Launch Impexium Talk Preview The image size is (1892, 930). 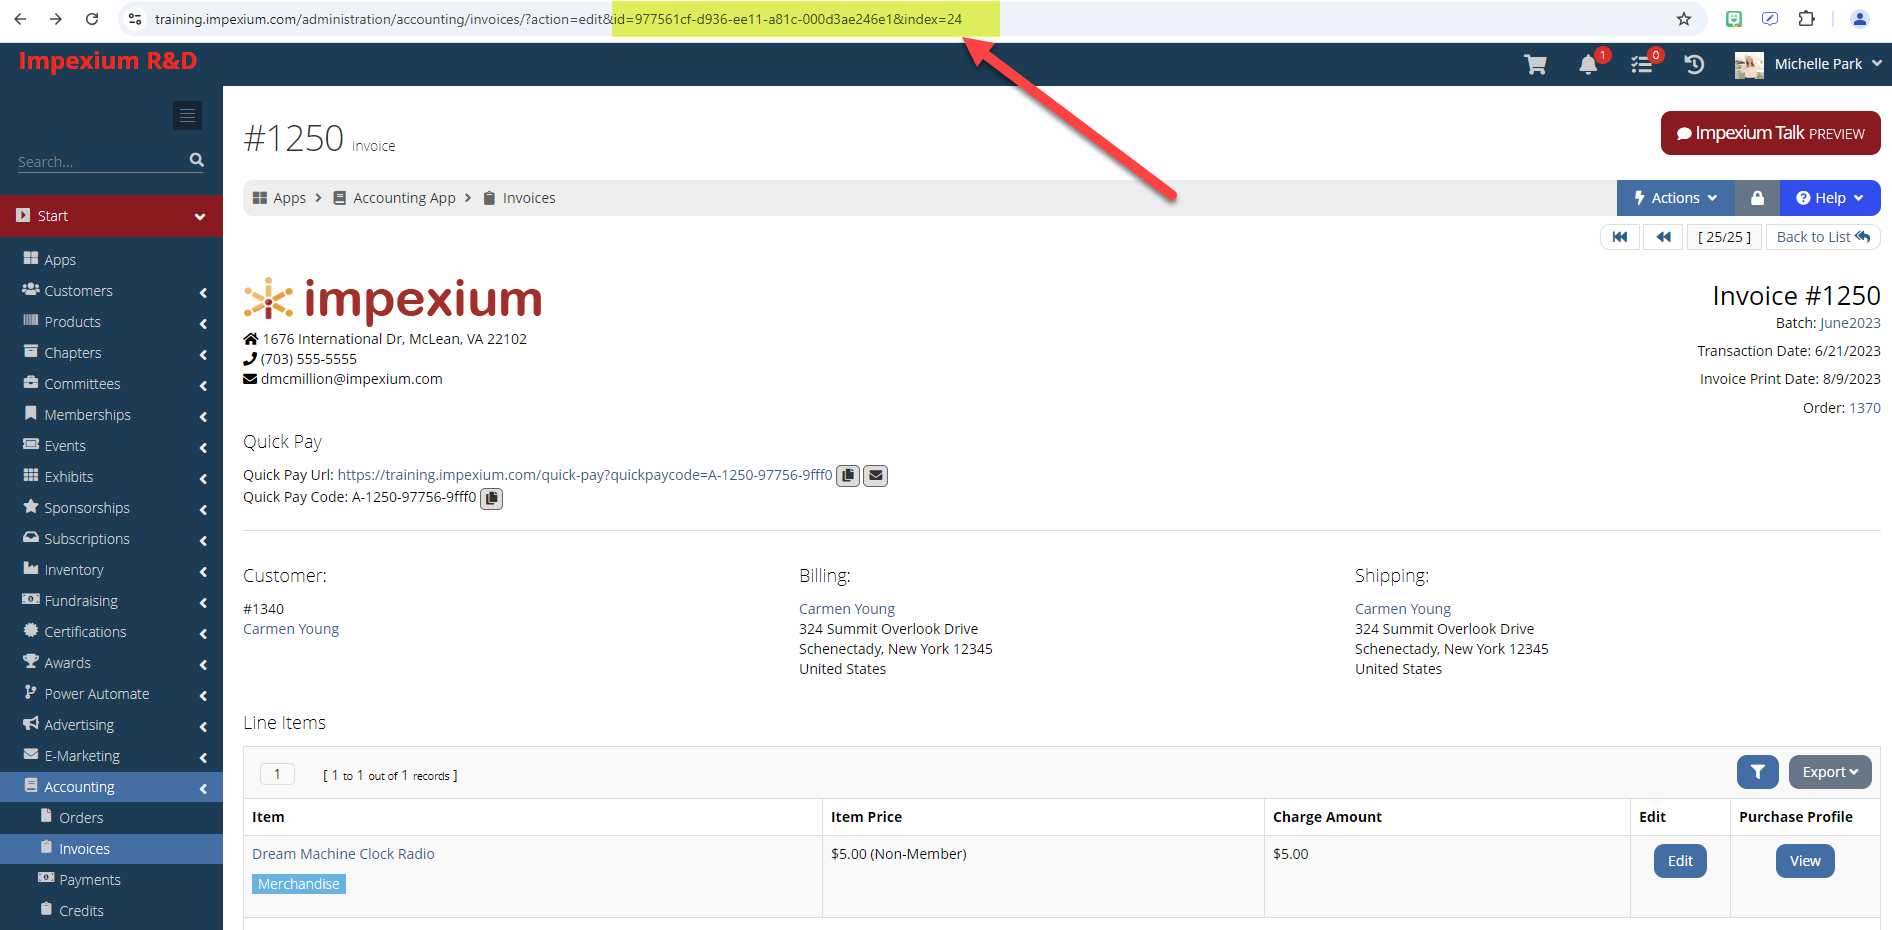click(1770, 133)
